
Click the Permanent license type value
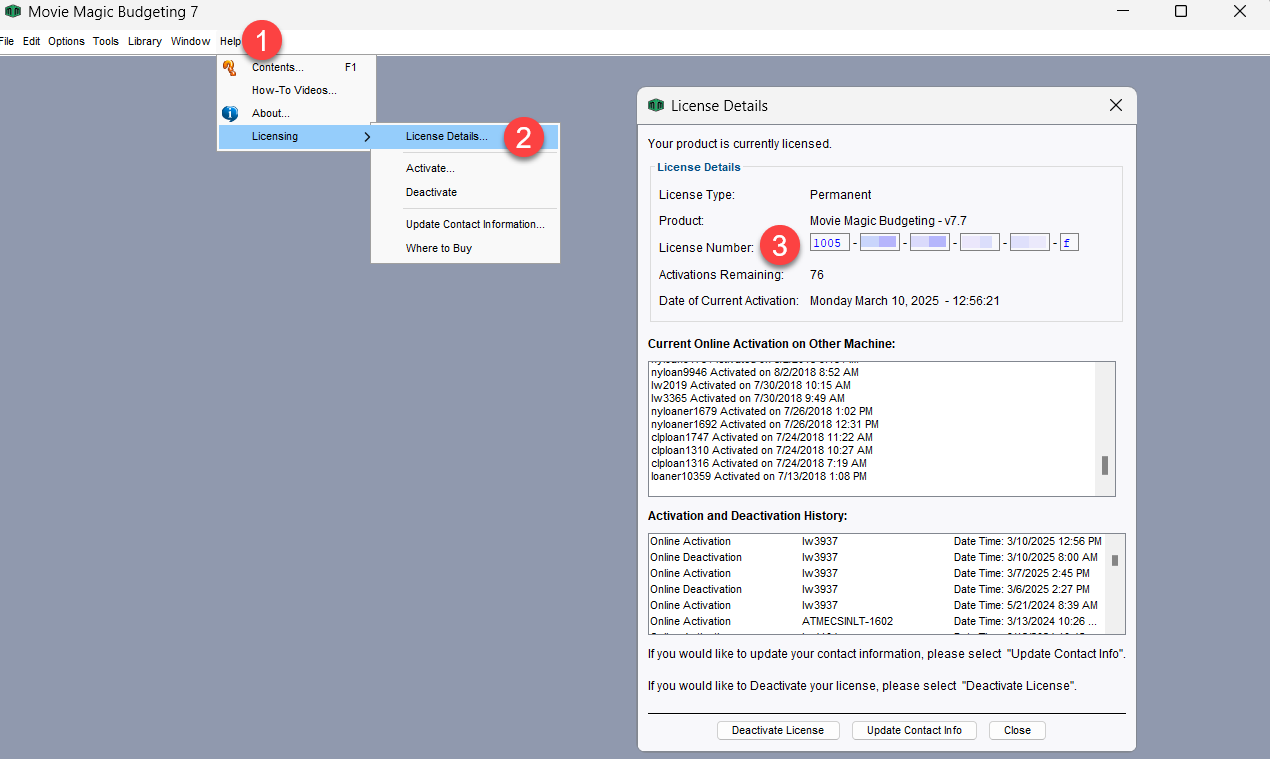click(840, 195)
